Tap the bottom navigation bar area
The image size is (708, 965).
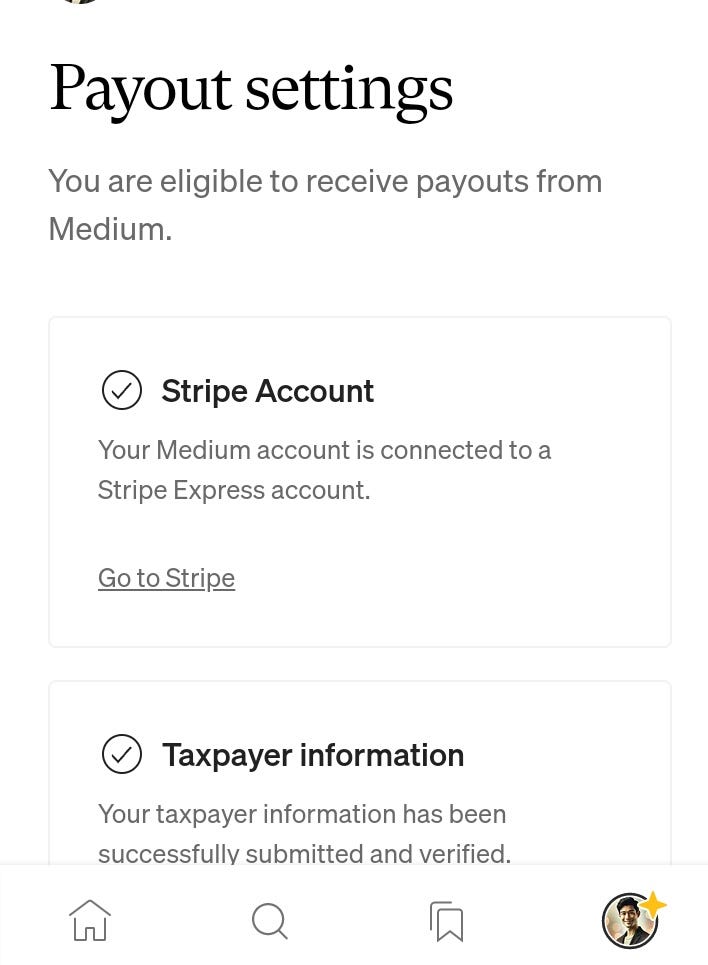(x=354, y=920)
